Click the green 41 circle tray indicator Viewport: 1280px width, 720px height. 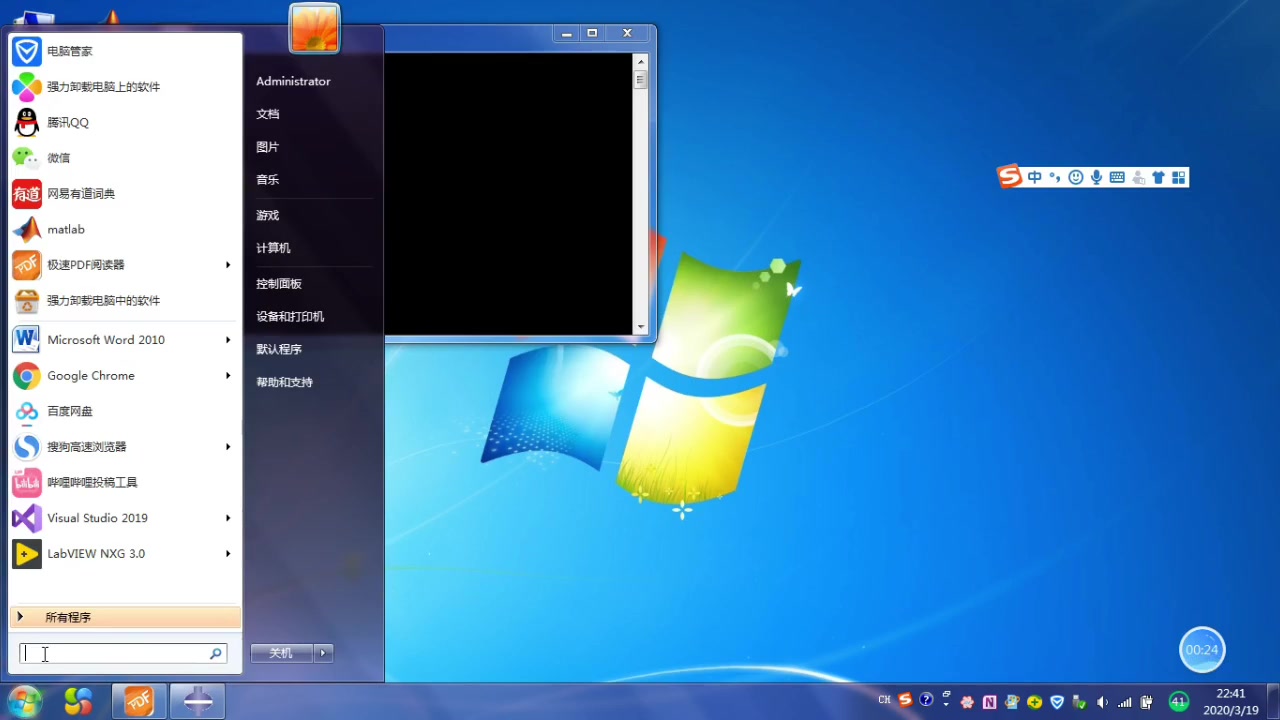(x=1179, y=701)
